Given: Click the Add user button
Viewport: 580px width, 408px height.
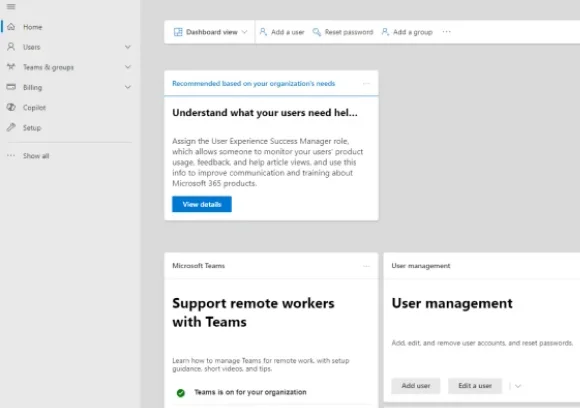Looking at the screenshot, I should [x=416, y=386].
